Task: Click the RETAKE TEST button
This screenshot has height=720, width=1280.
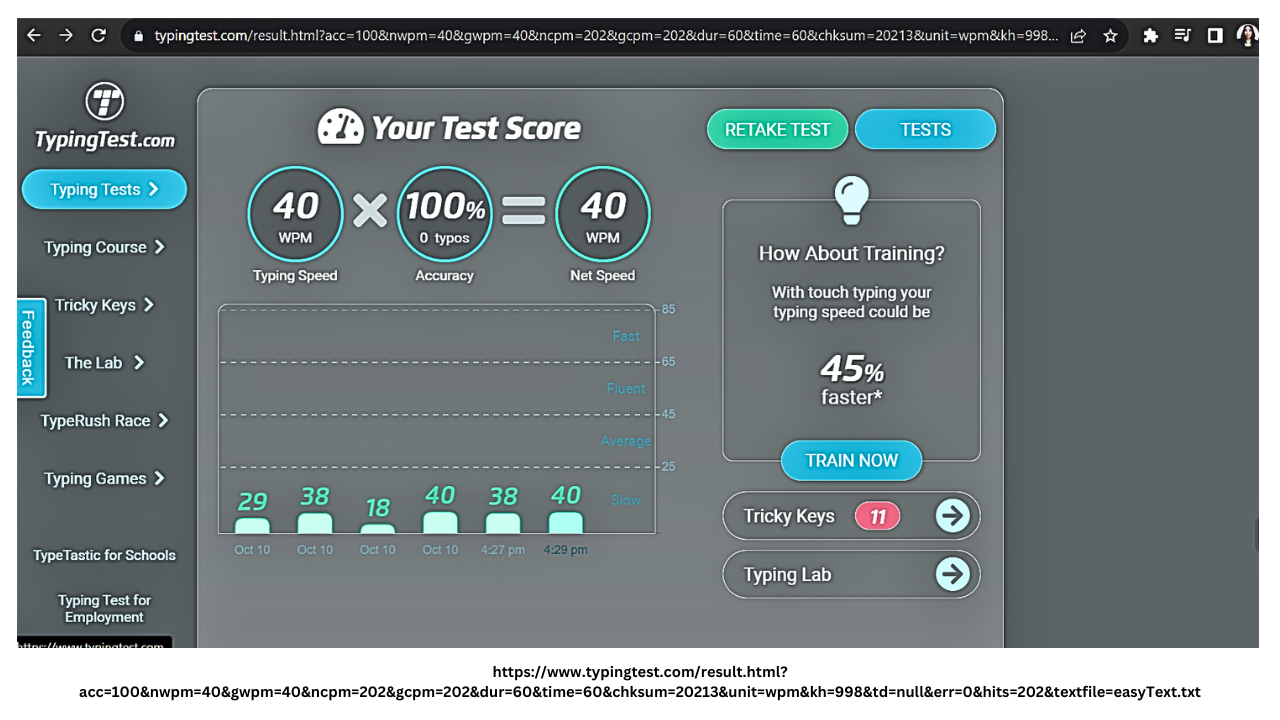Action: [778, 129]
